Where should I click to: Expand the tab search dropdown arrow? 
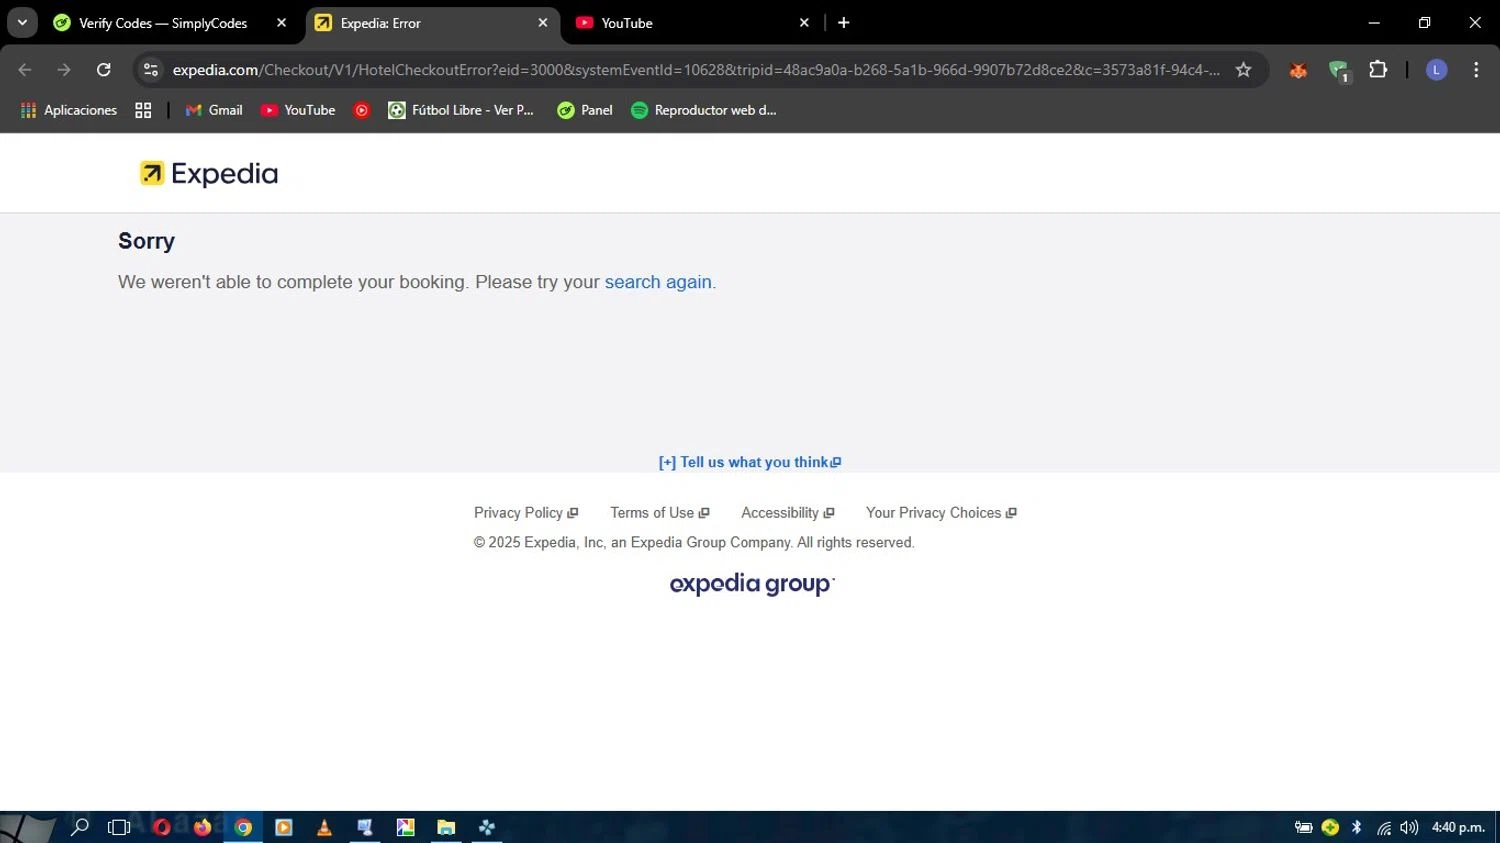tap(22, 23)
